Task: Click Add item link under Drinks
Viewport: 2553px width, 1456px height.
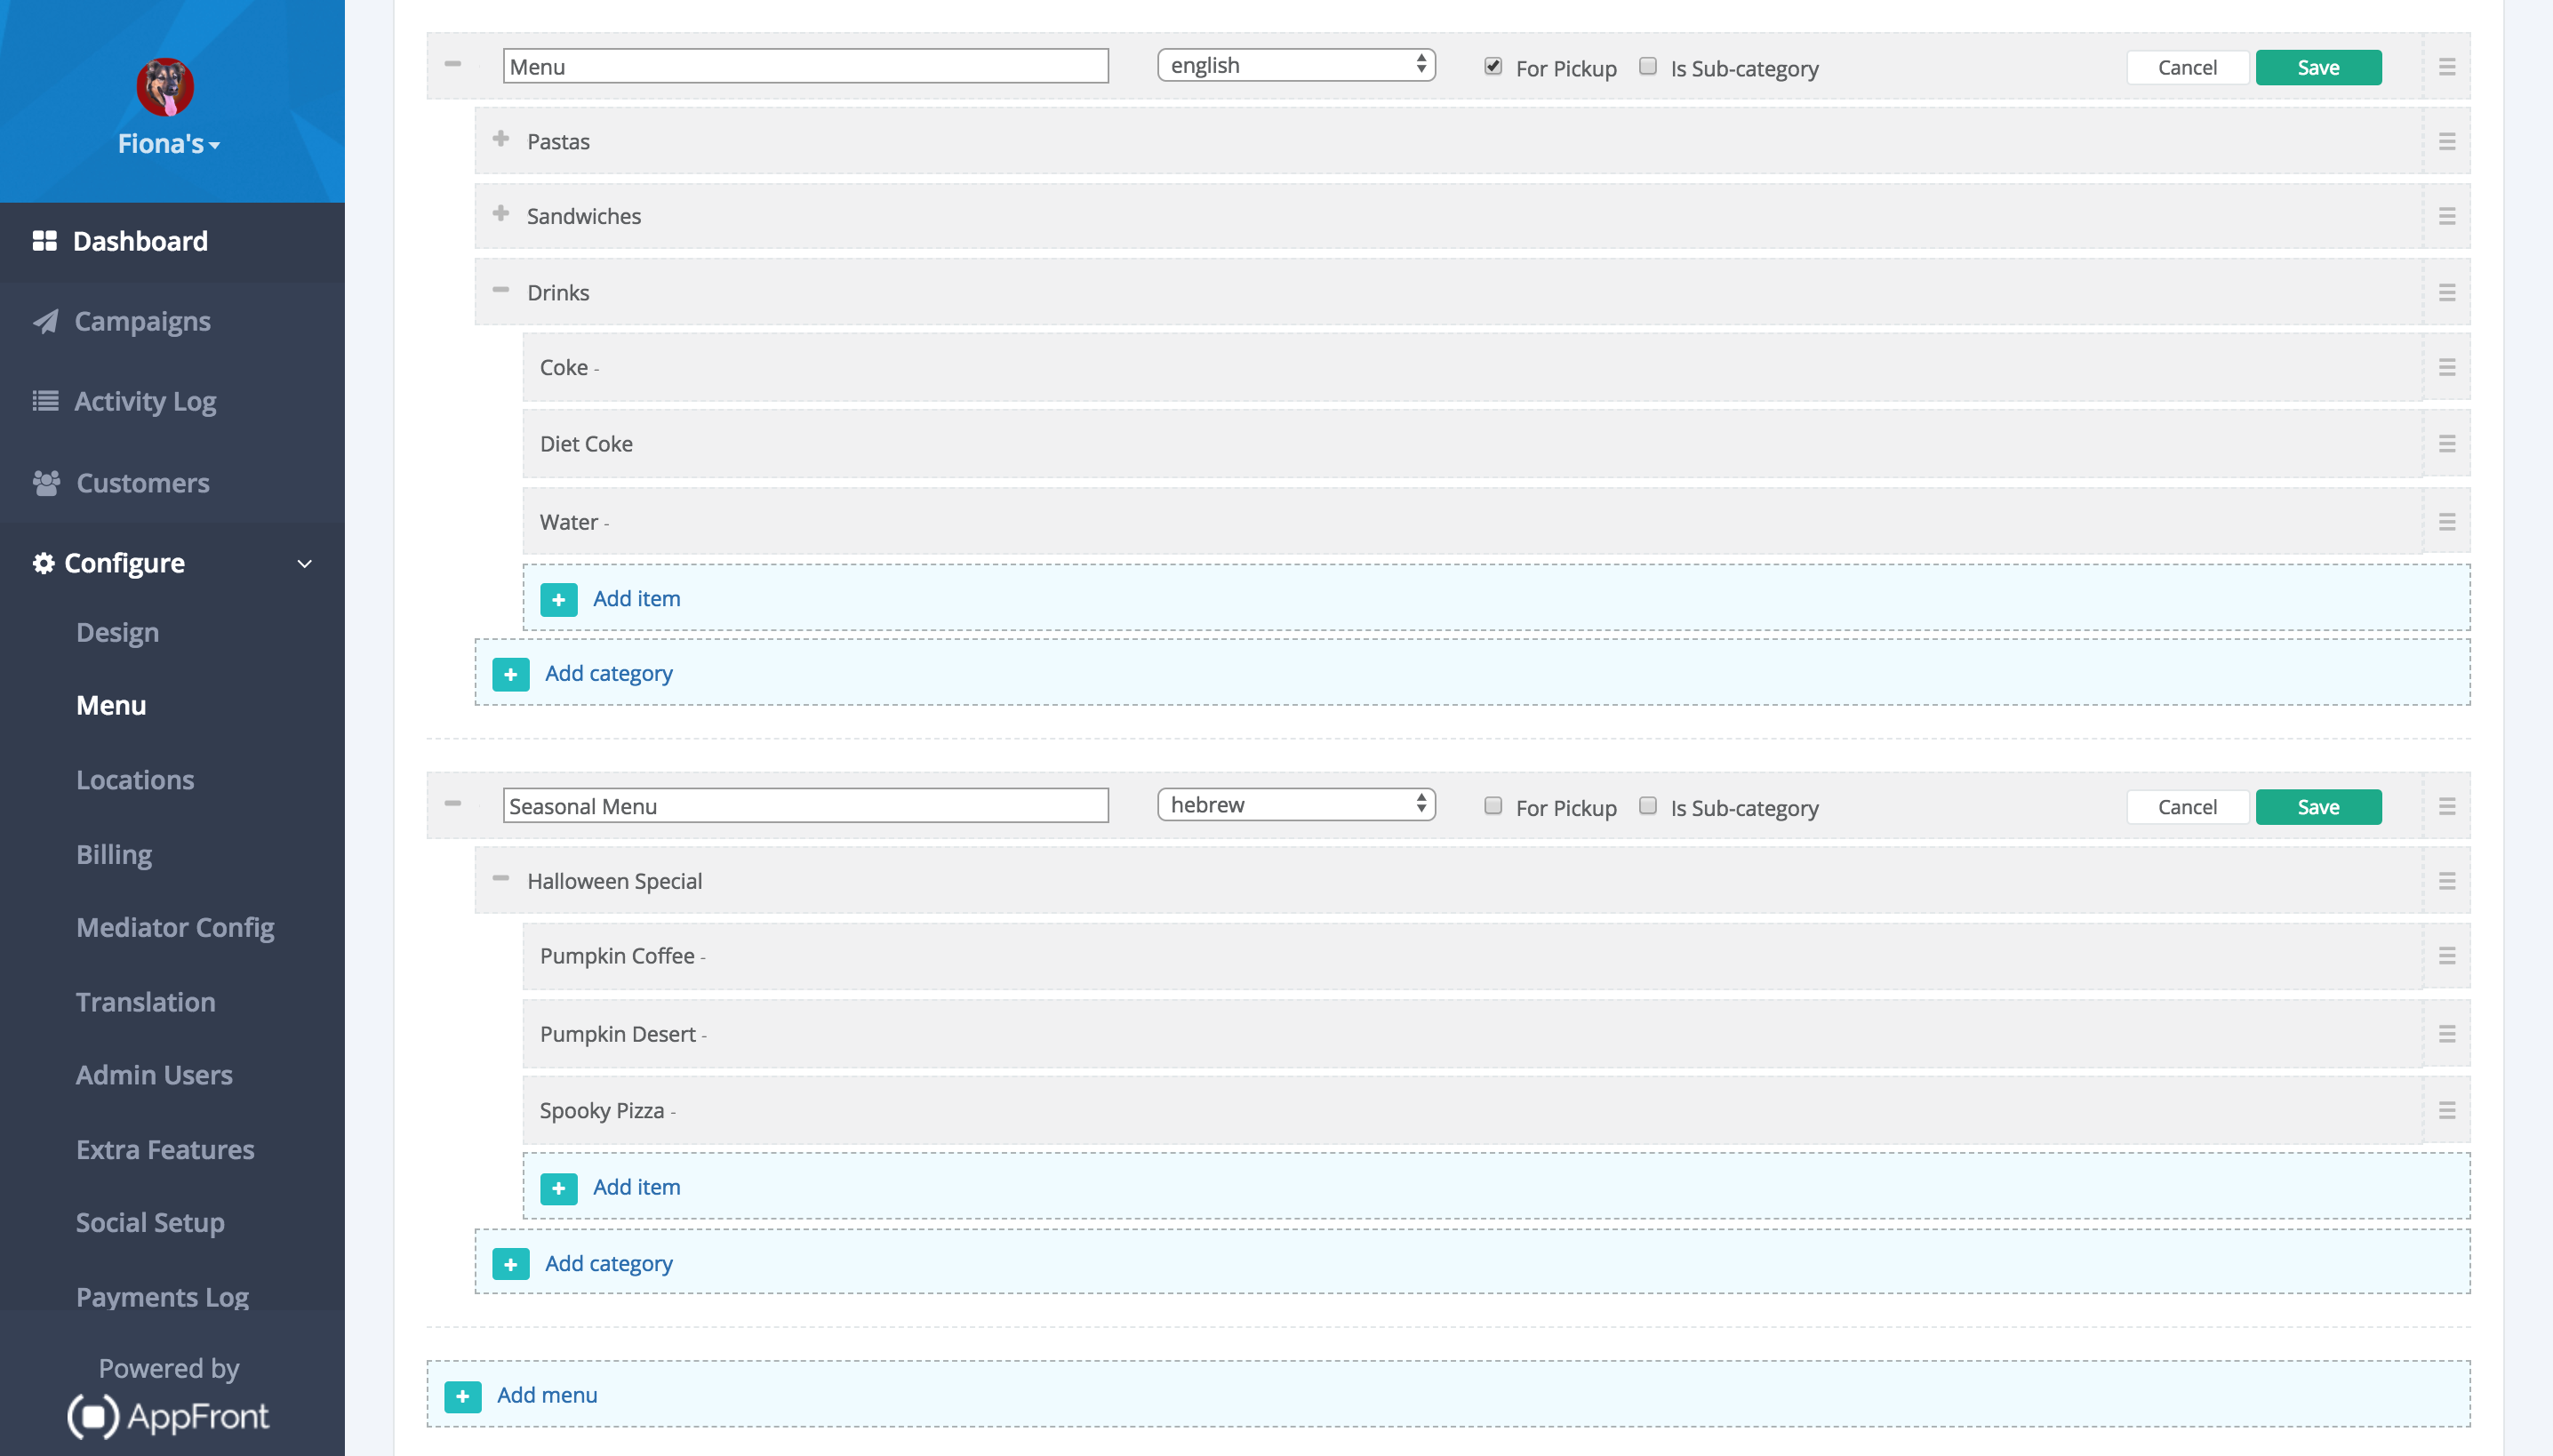Action: tap(636, 599)
